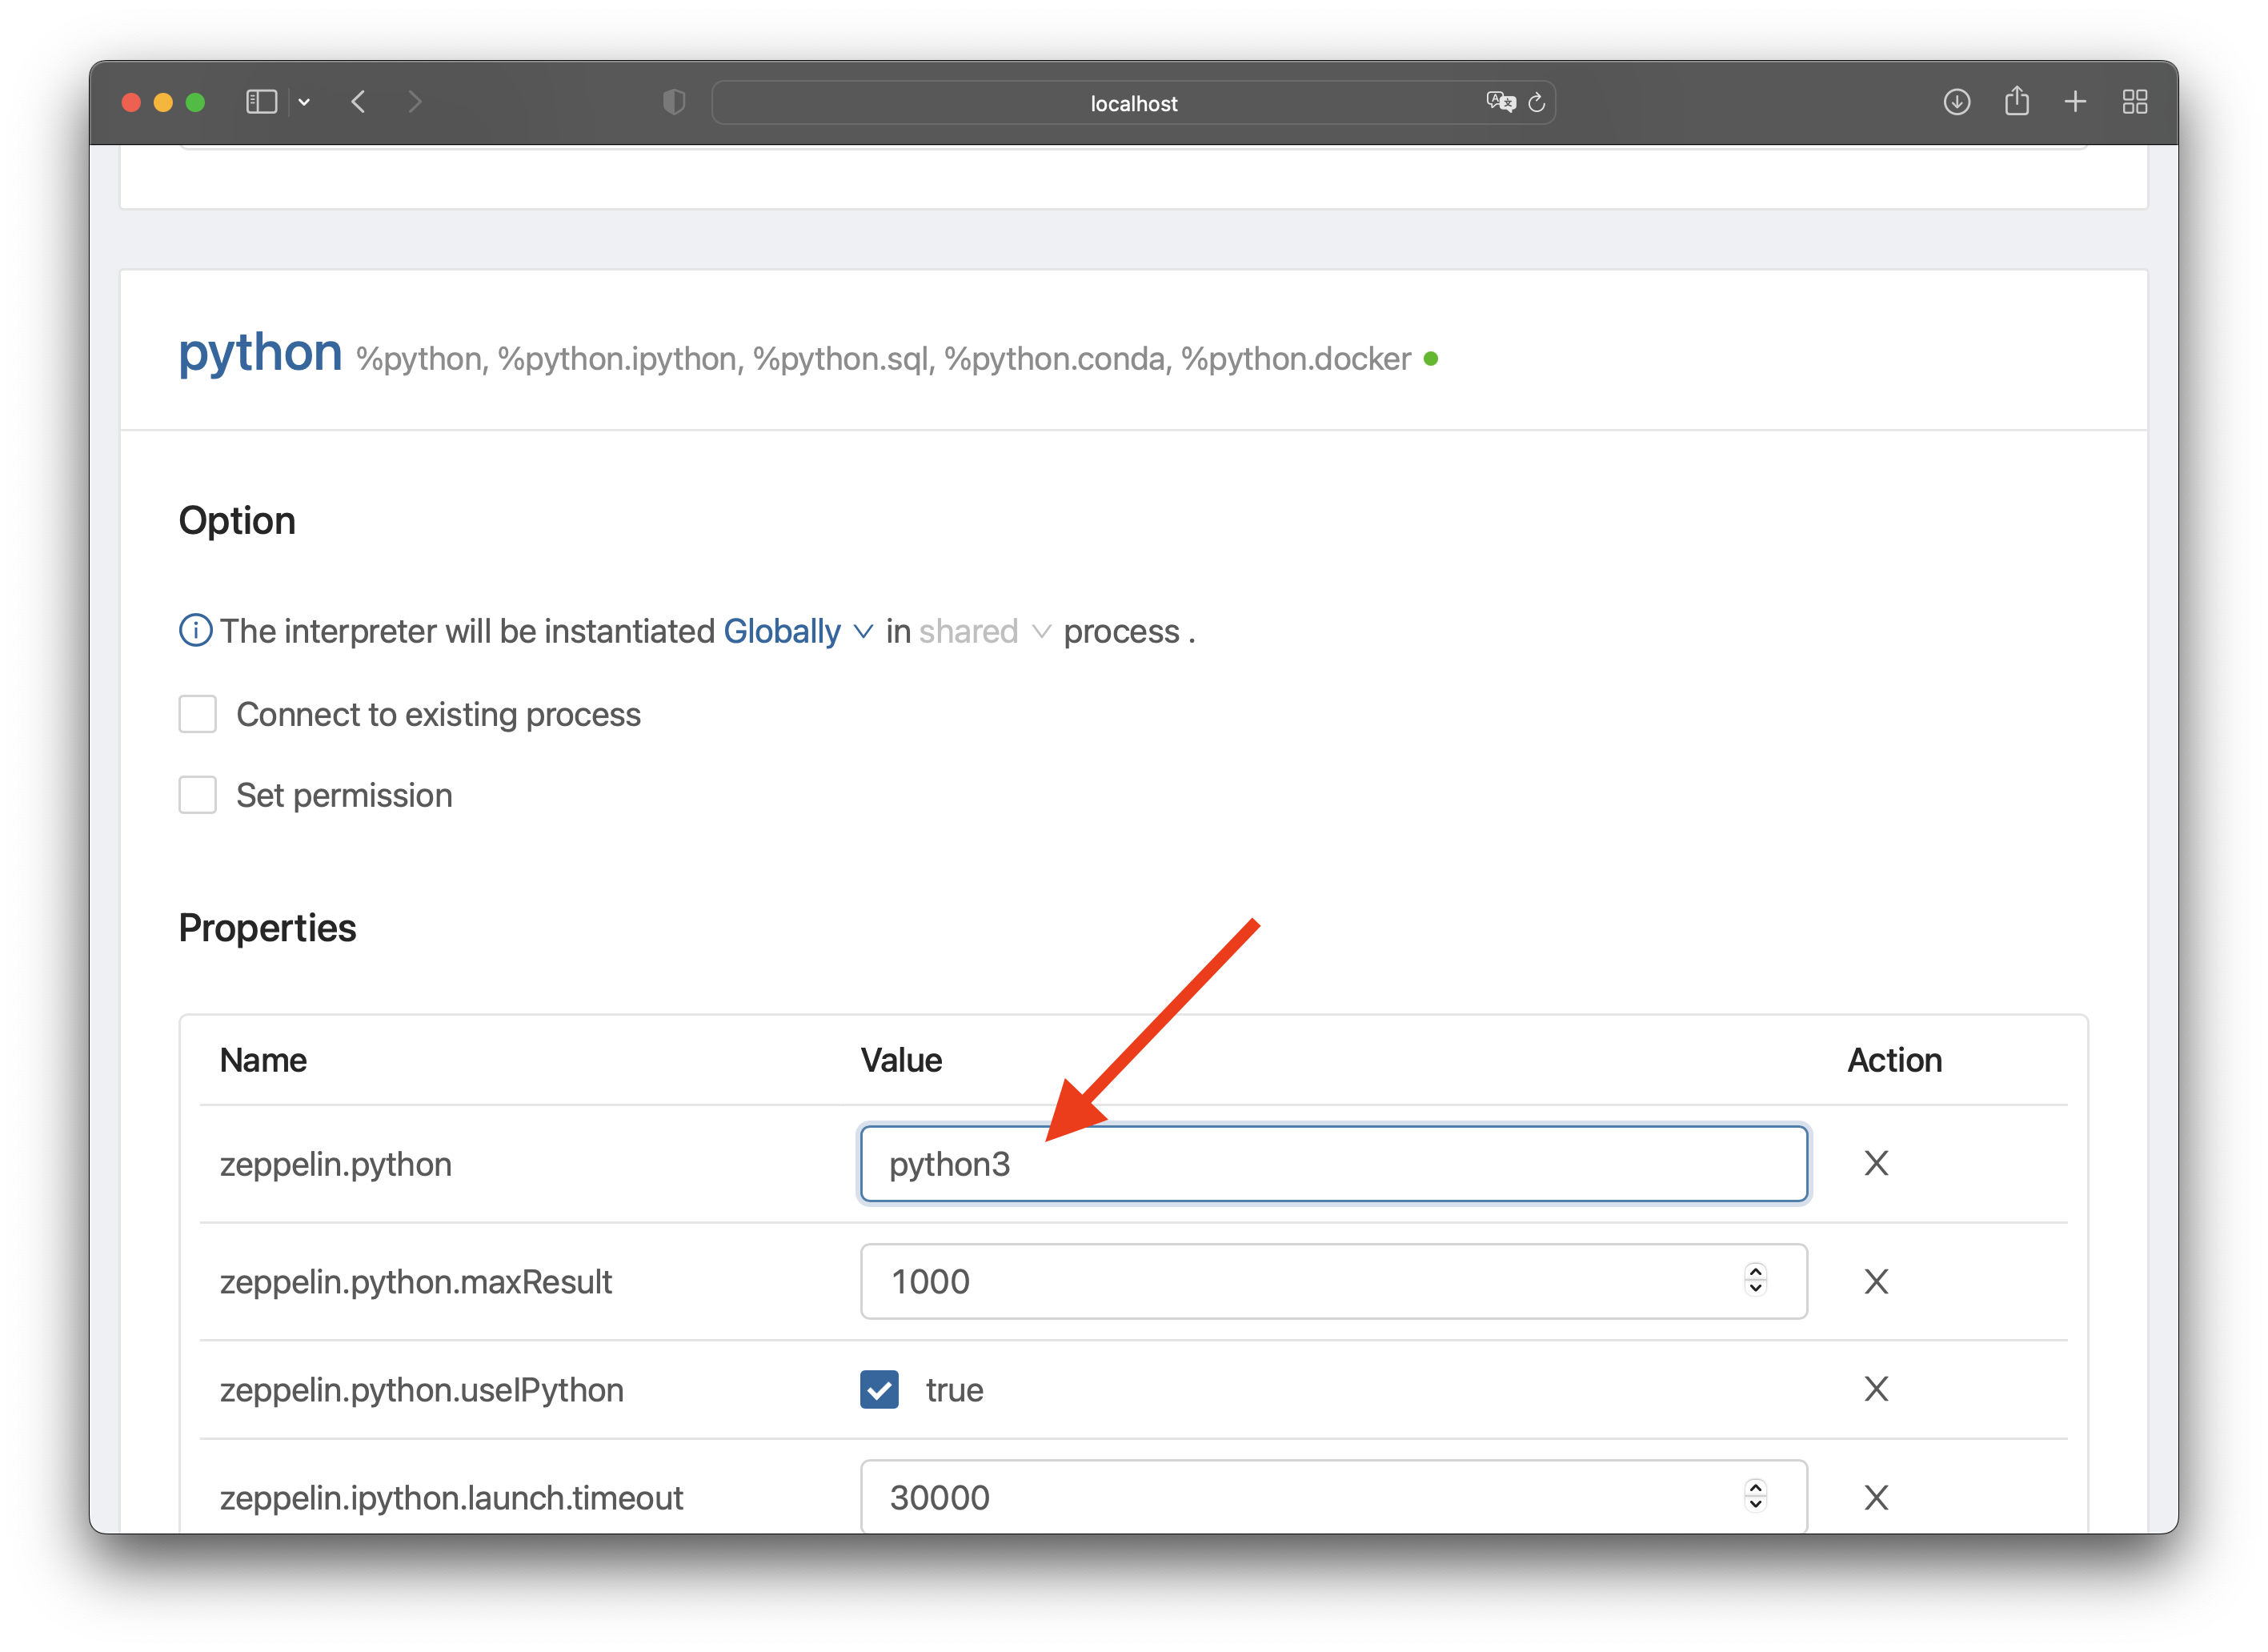The width and height of the screenshot is (2268, 1652).
Task: Uncheck the useIPython true checkbox
Action: point(879,1390)
